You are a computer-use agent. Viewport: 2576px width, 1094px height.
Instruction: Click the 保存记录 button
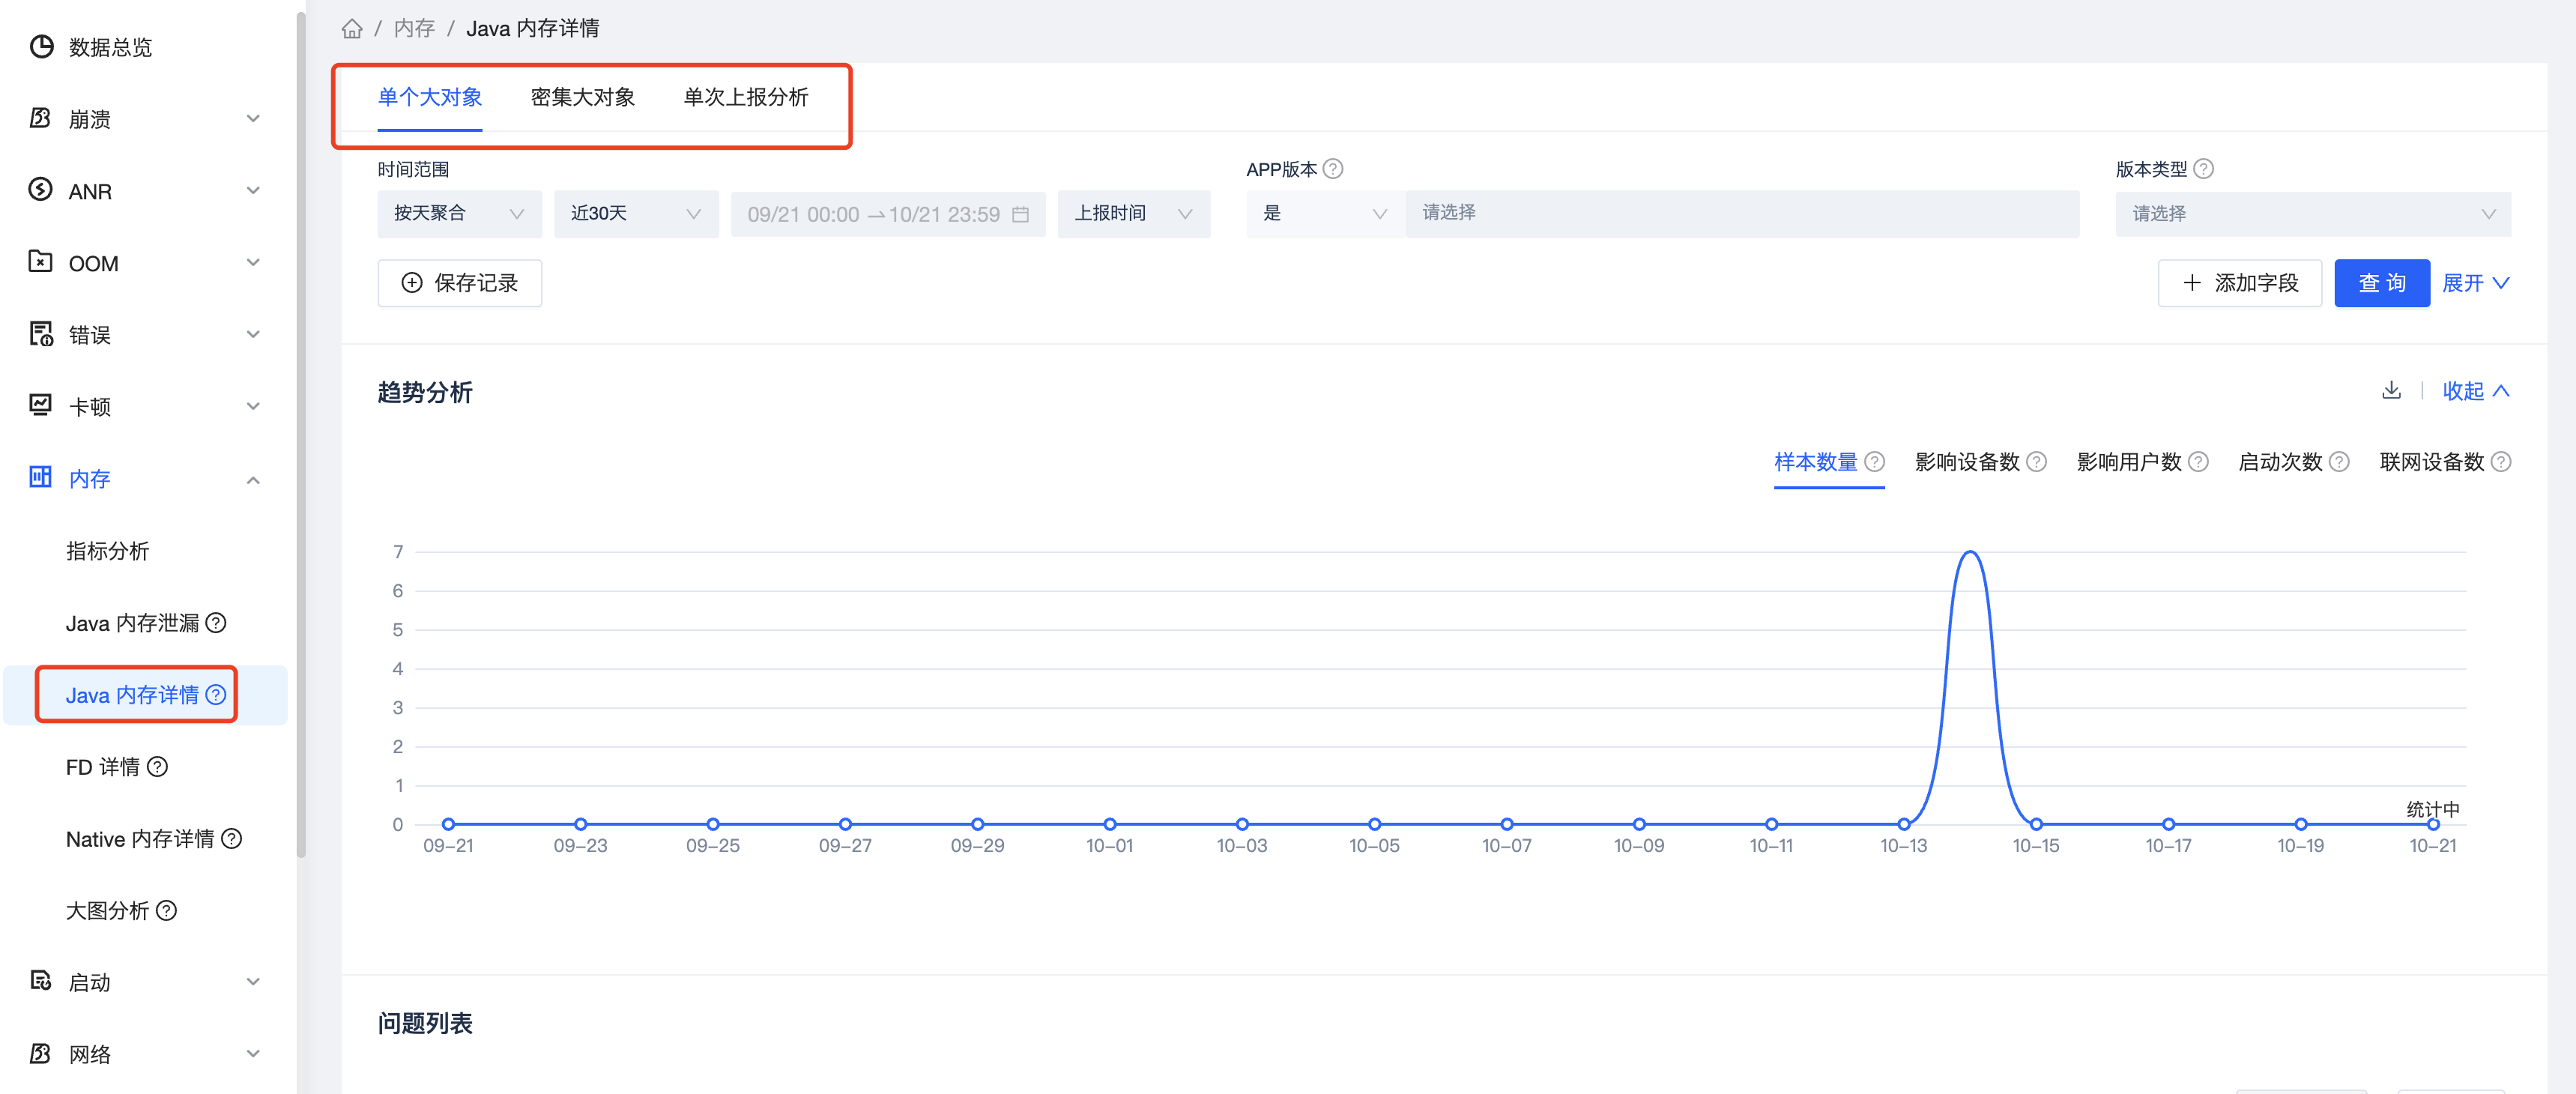point(459,283)
